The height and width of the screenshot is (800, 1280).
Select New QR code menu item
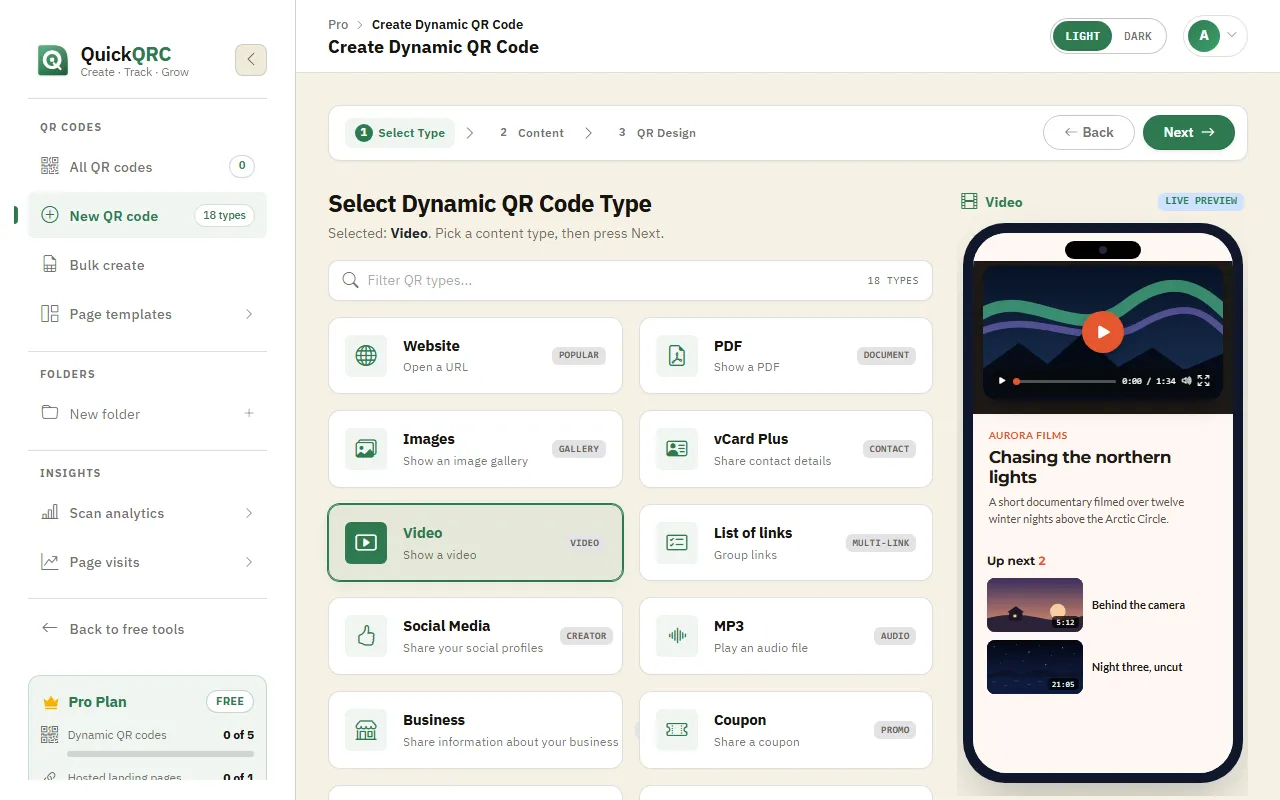[147, 215]
